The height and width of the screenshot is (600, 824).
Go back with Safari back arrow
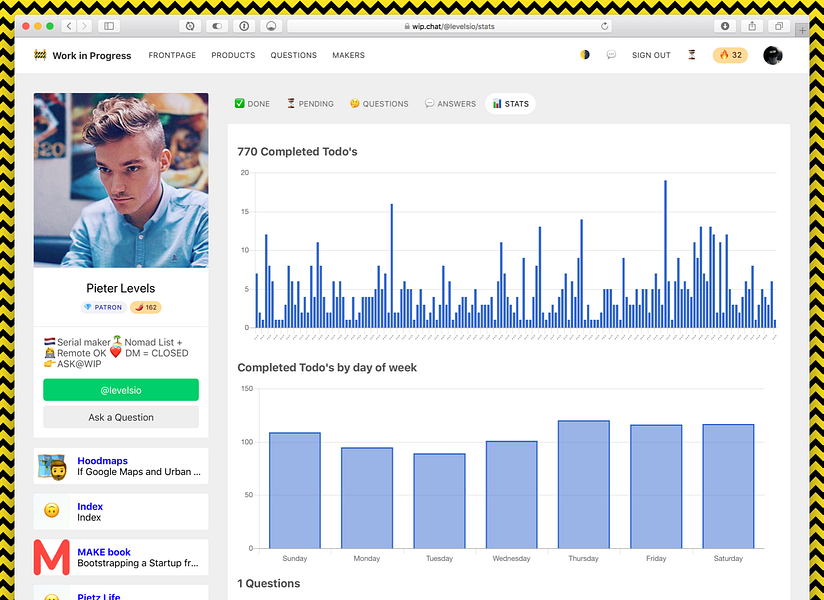(x=69, y=26)
